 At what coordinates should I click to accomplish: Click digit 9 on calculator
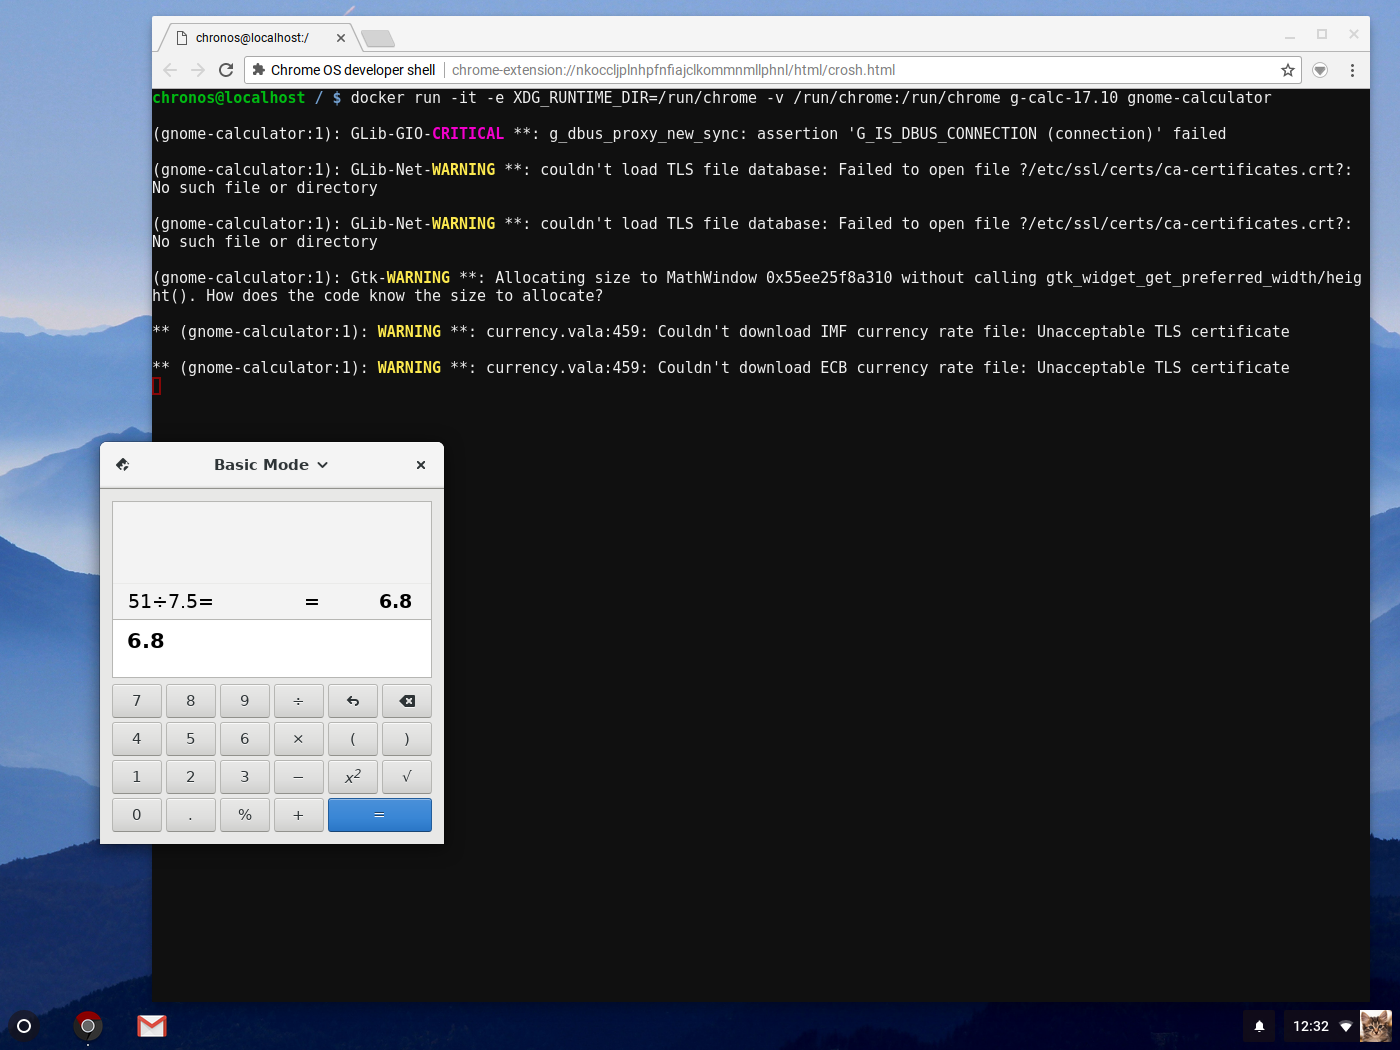[x=245, y=701]
